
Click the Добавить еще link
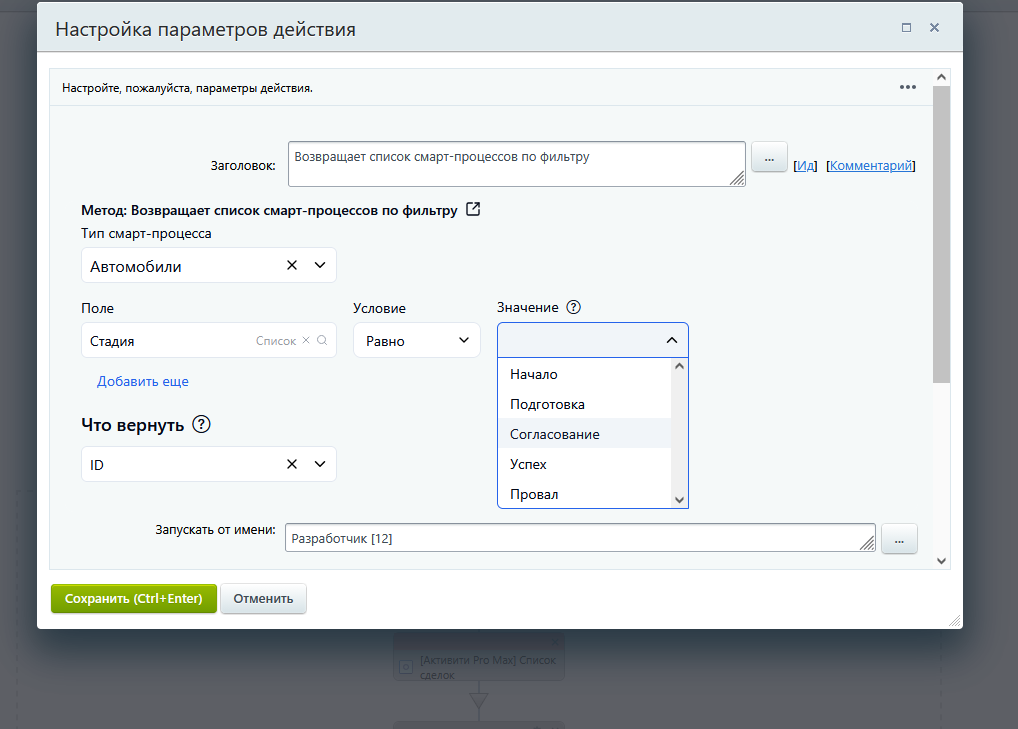(x=143, y=381)
